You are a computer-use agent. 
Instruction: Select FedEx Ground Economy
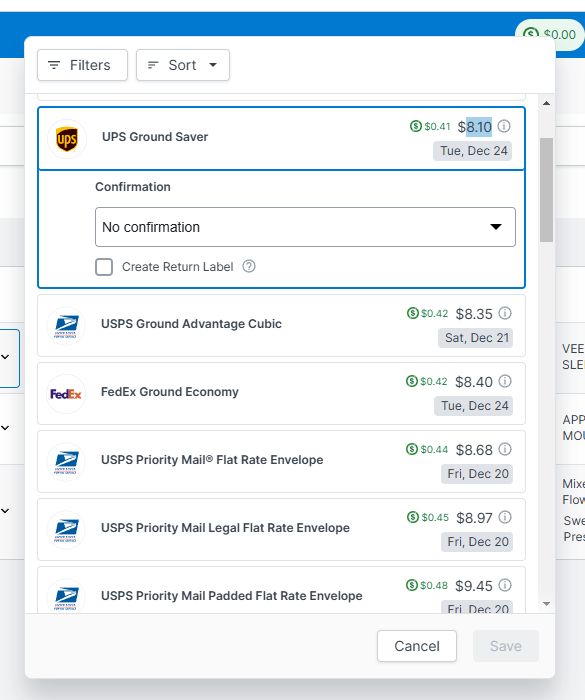[281, 393]
